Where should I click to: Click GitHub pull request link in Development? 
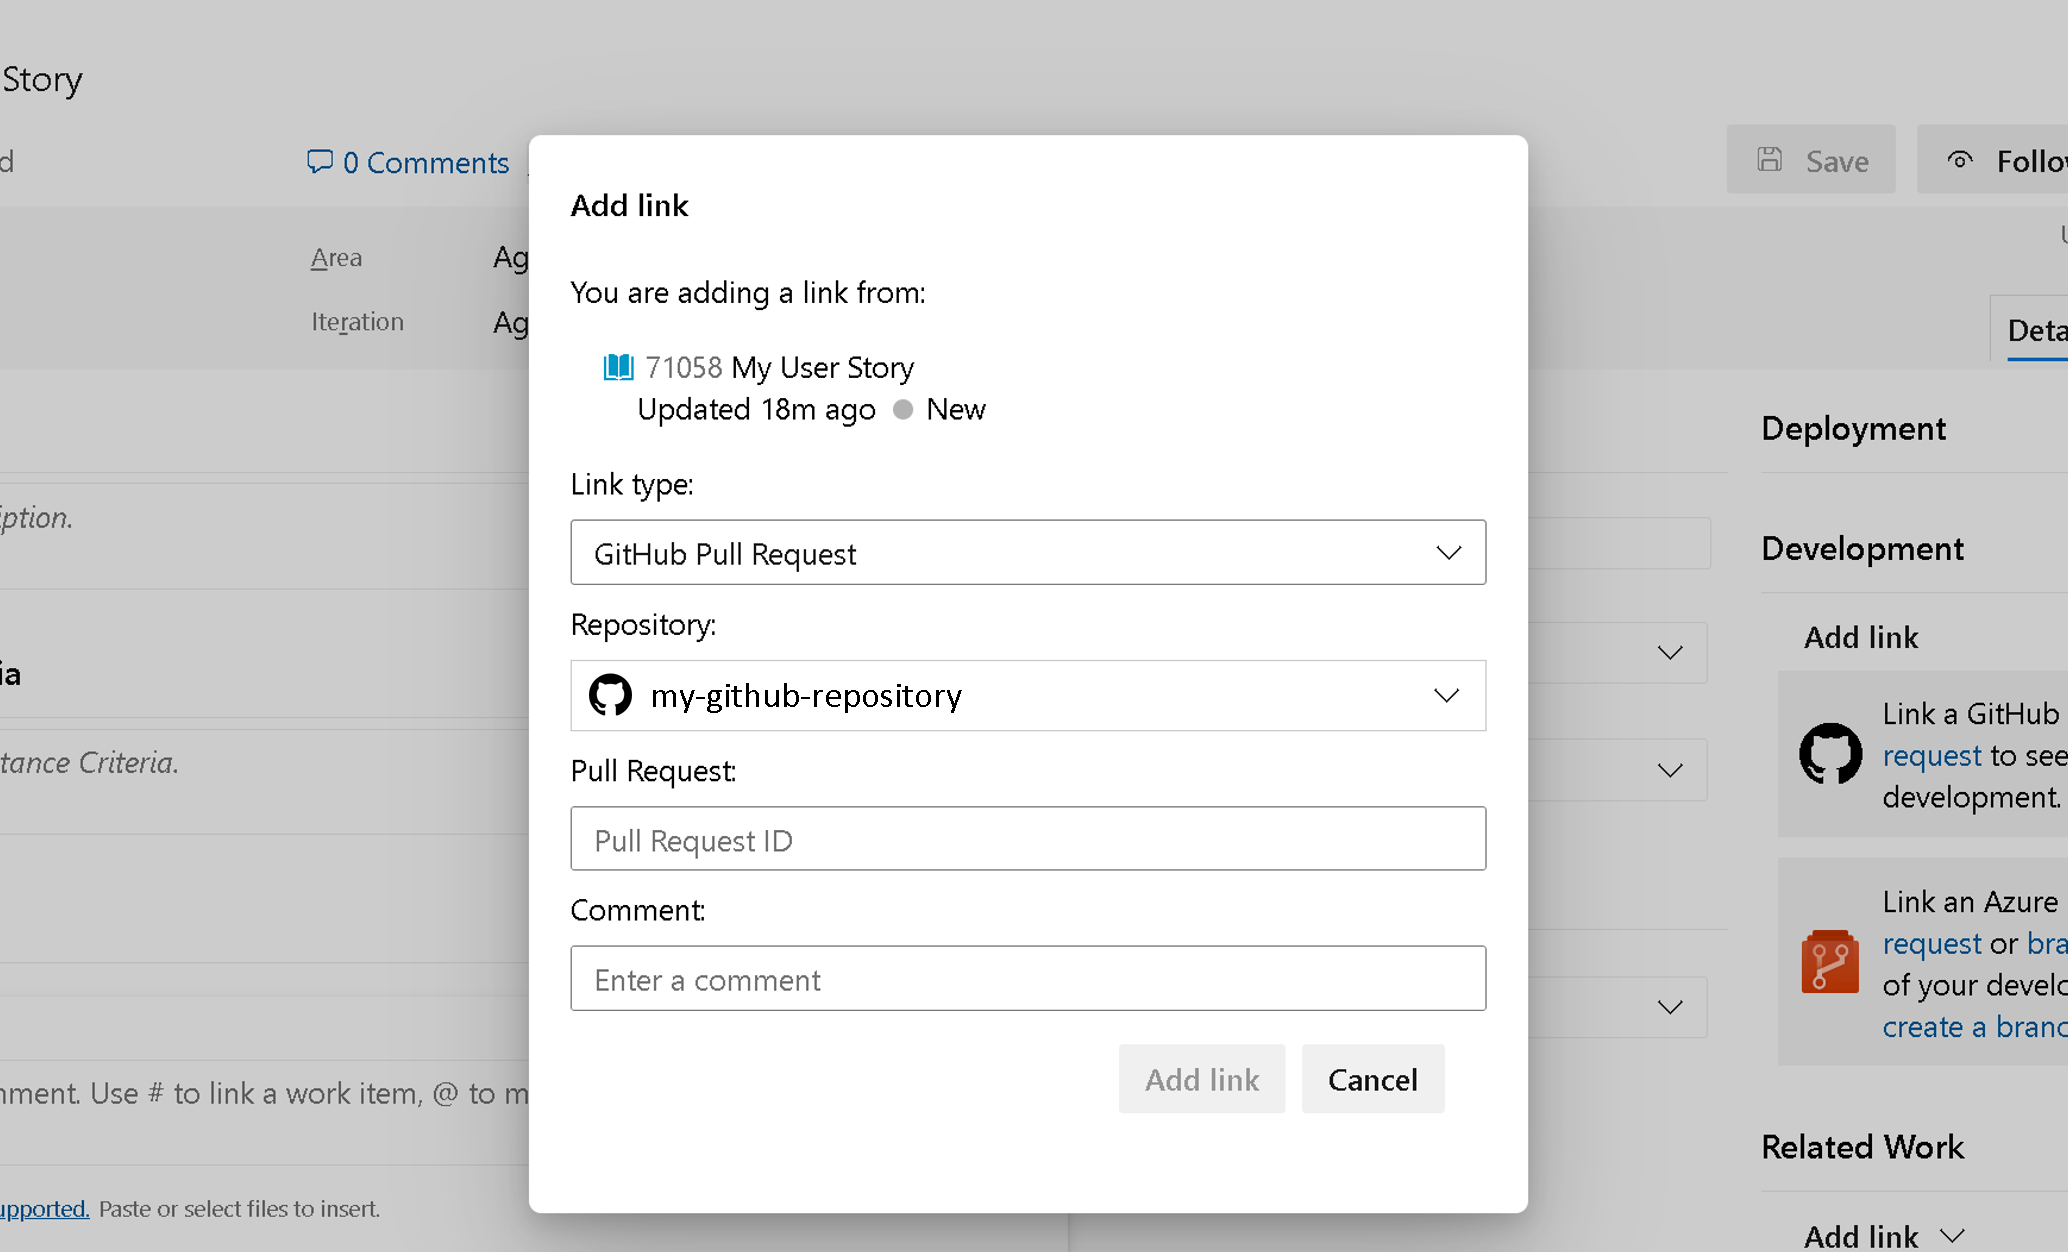click(x=1931, y=756)
